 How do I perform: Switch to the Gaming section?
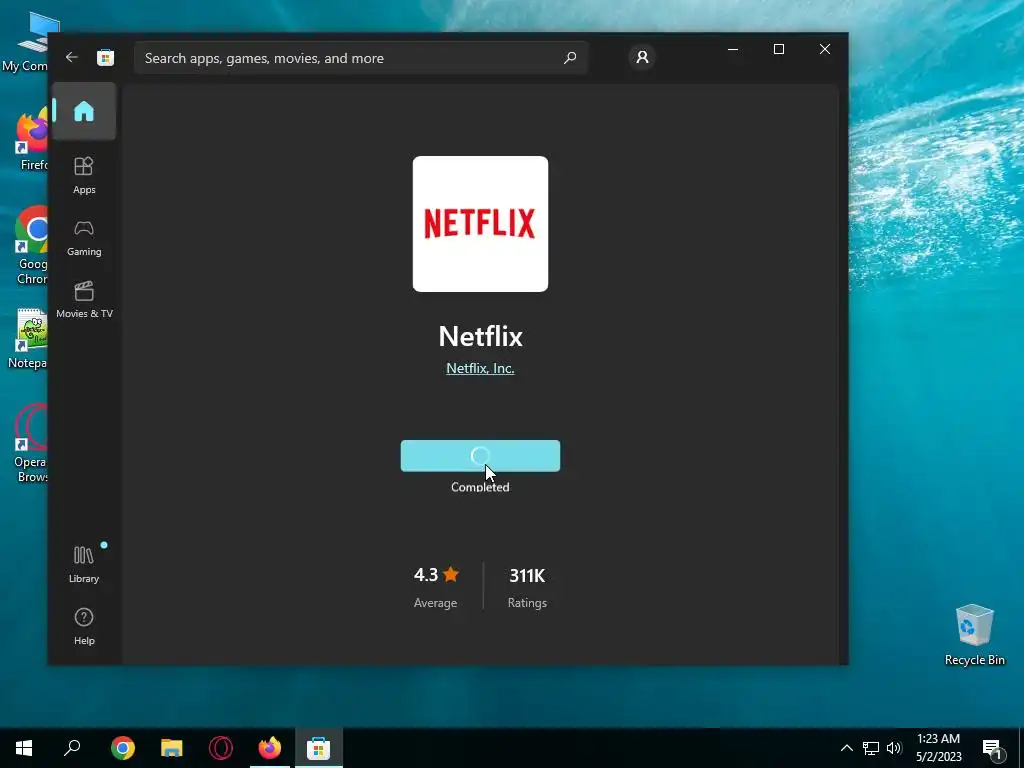(x=84, y=238)
